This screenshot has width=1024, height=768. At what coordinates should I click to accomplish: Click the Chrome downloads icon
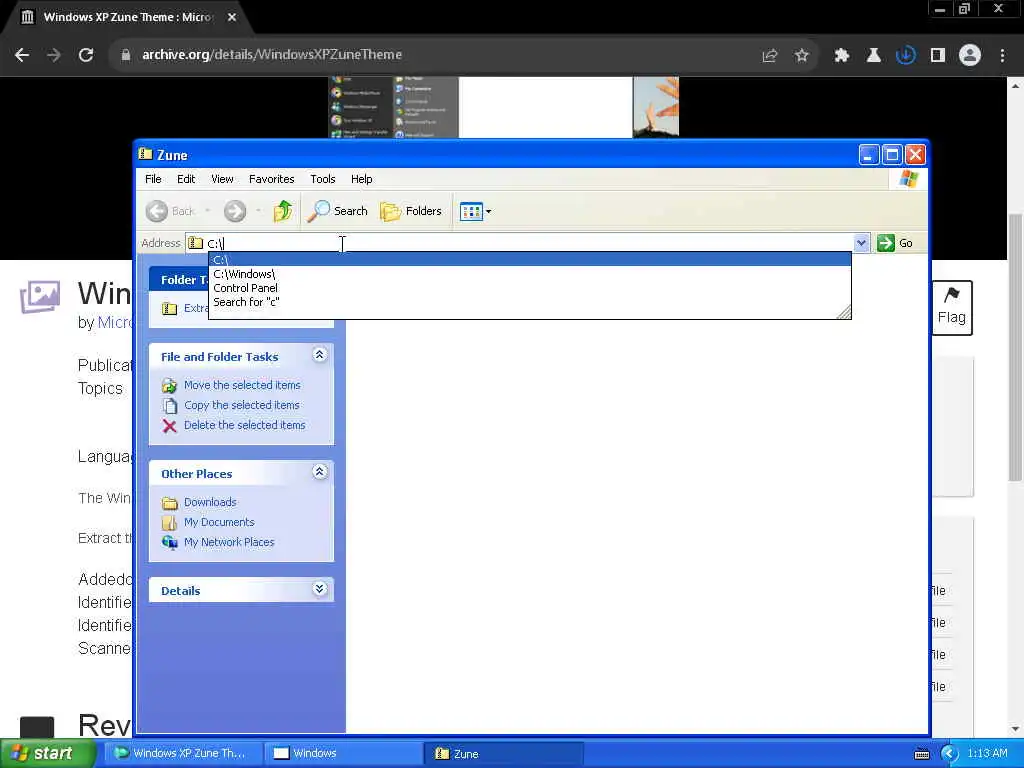(x=906, y=56)
